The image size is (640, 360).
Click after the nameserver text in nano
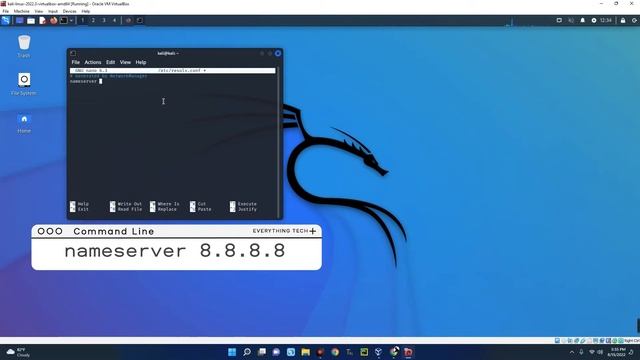(101, 81)
